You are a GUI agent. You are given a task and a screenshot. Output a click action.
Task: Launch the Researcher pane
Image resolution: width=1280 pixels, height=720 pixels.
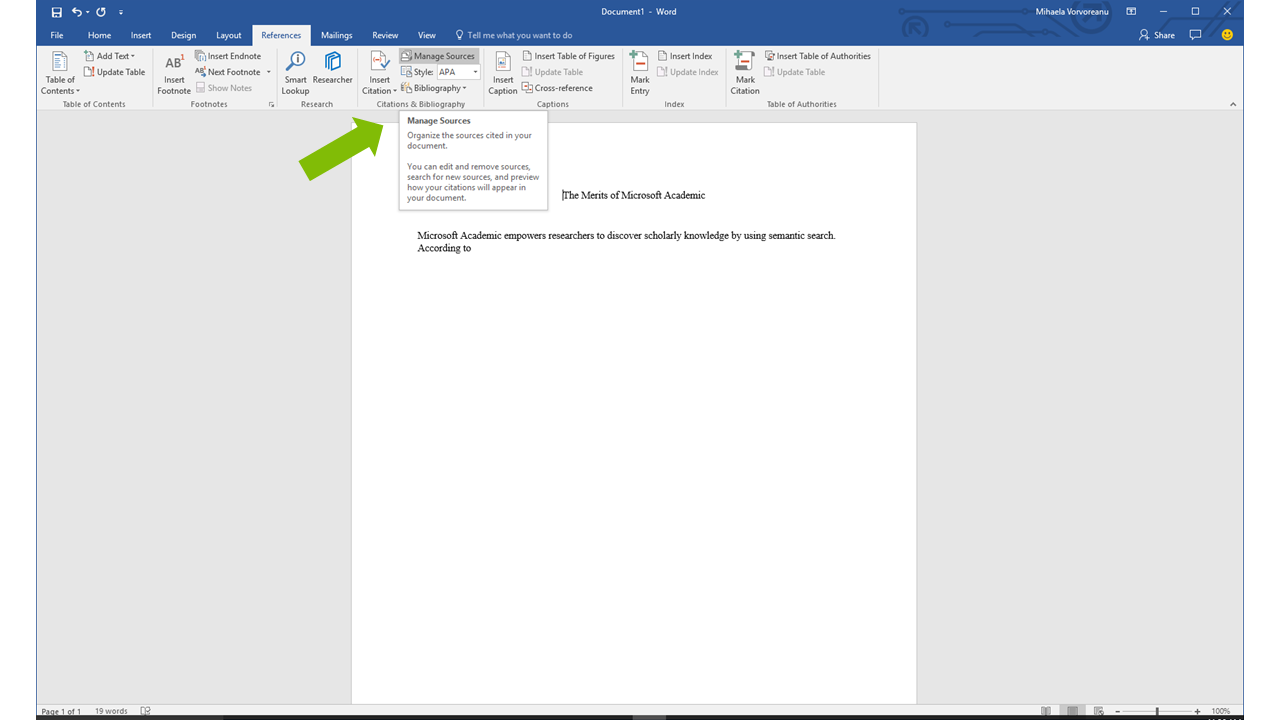(x=332, y=68)
